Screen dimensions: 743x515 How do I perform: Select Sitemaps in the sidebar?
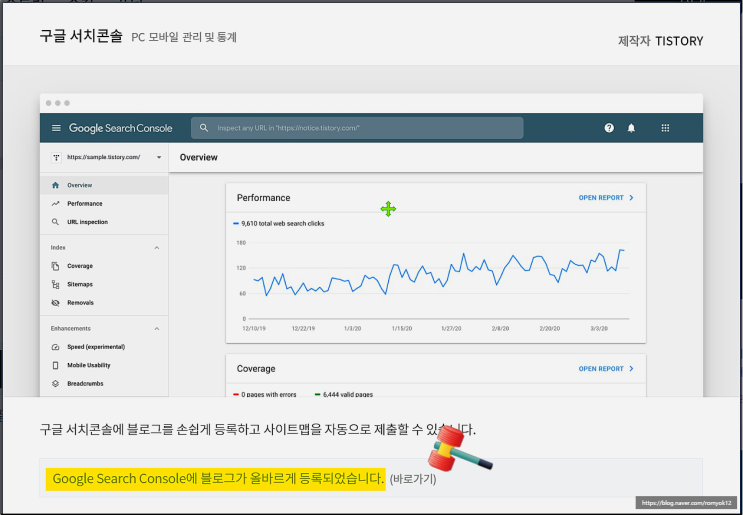pos(104,285)
